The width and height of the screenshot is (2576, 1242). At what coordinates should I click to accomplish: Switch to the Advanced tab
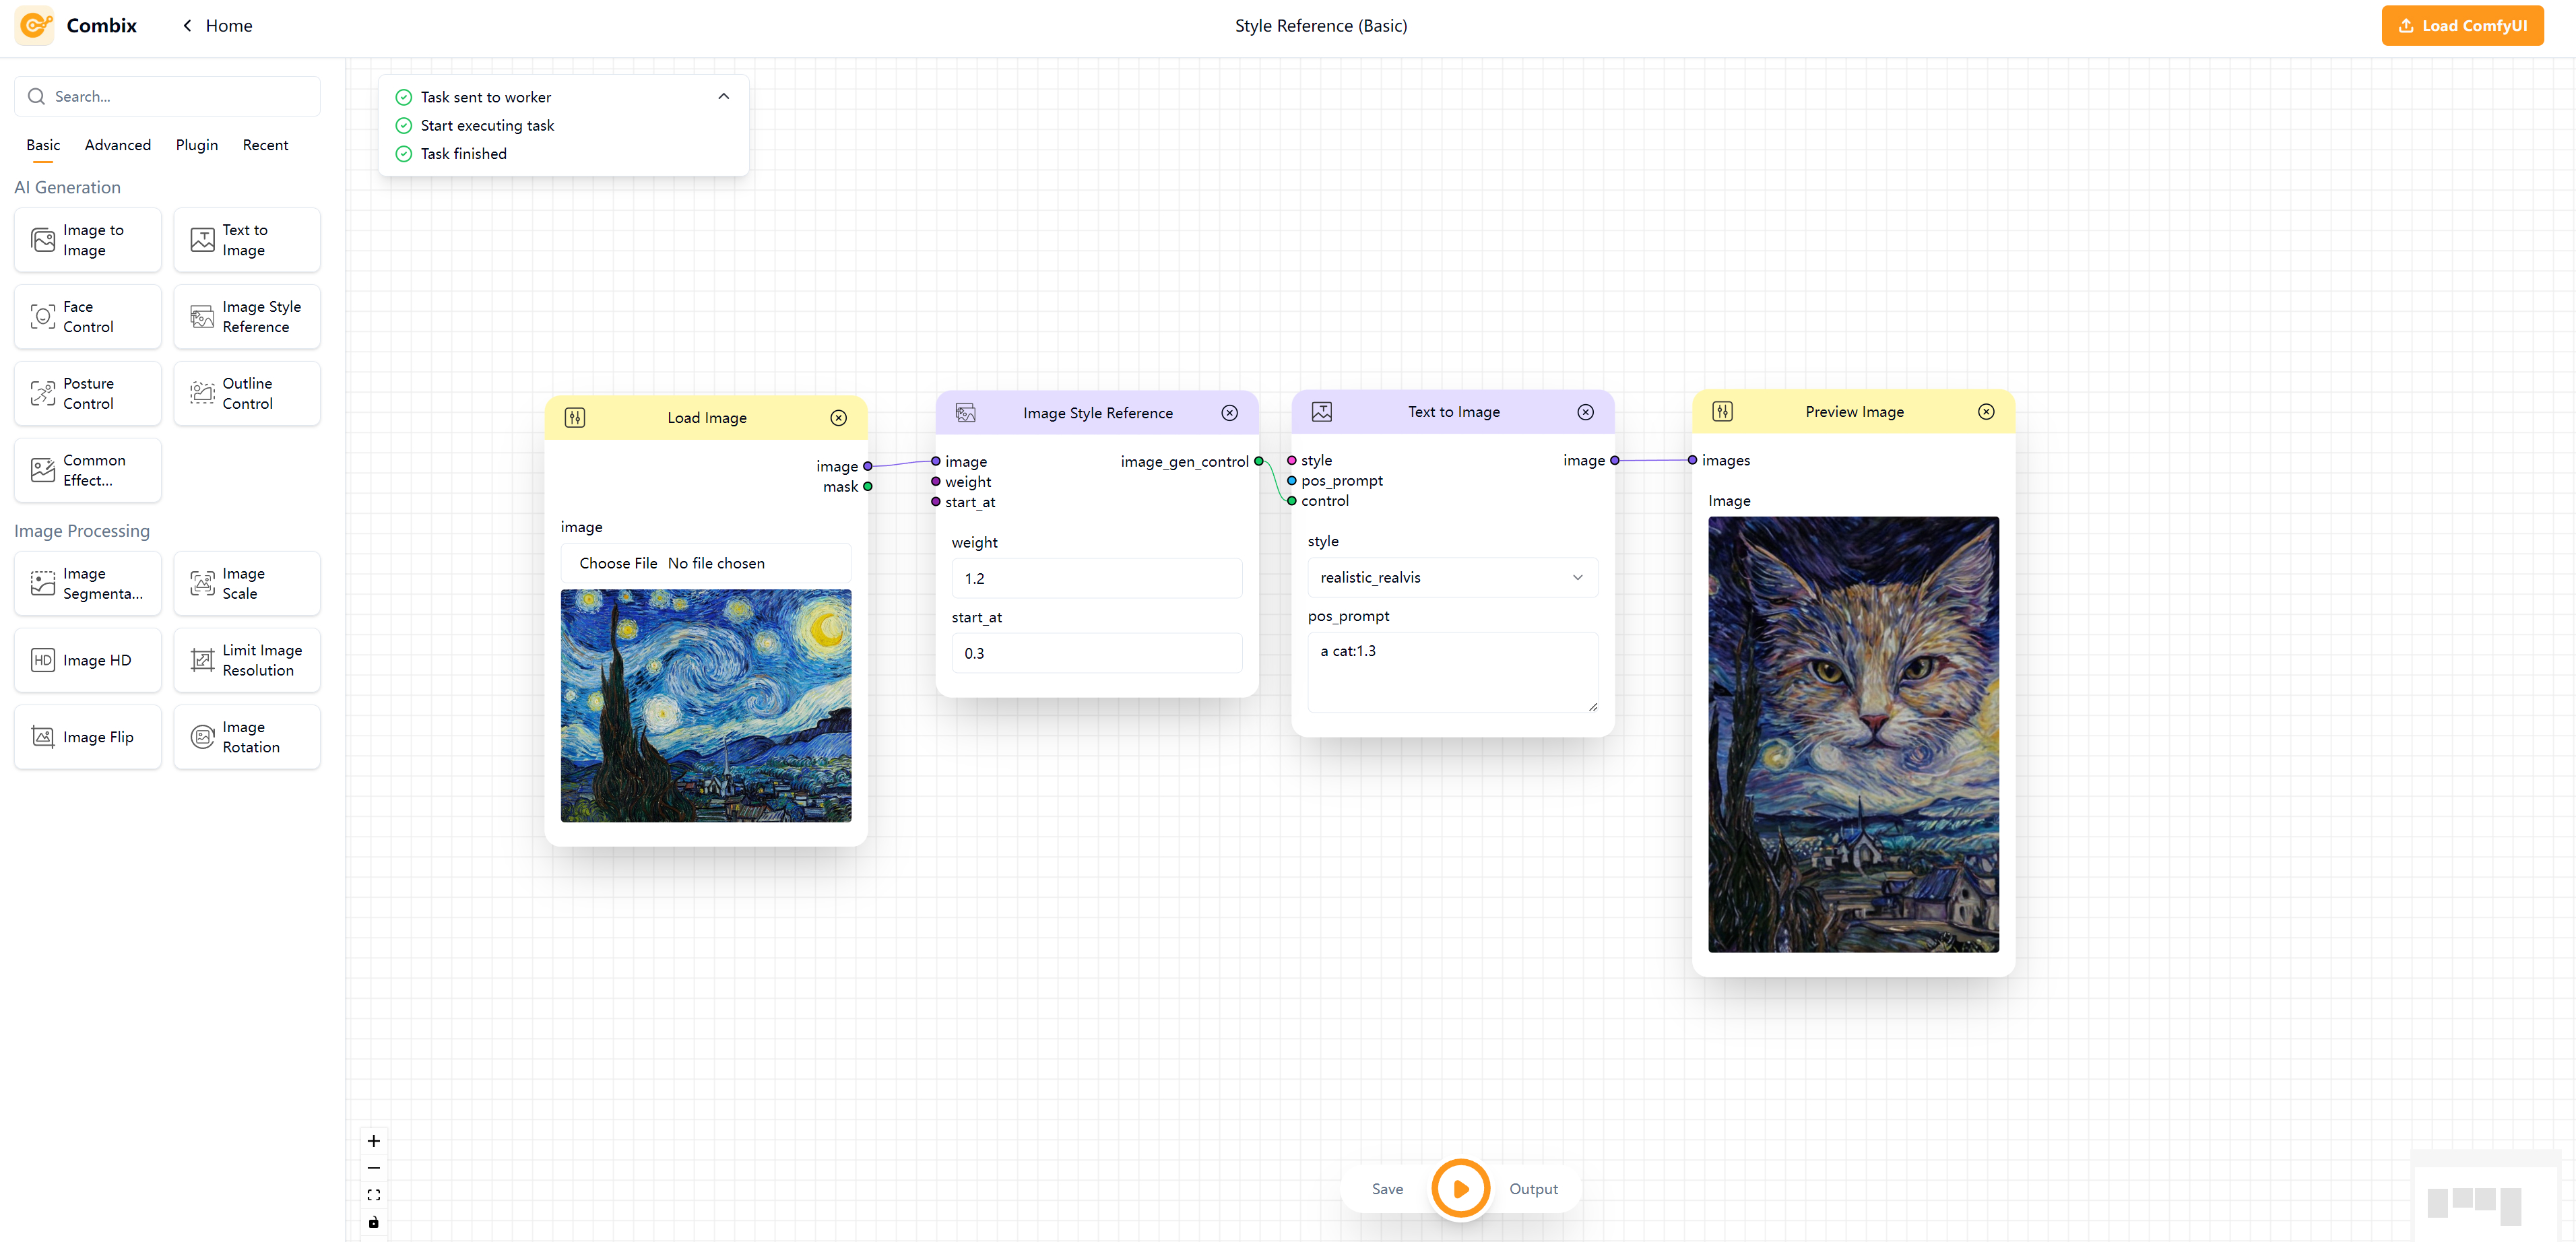118,145
